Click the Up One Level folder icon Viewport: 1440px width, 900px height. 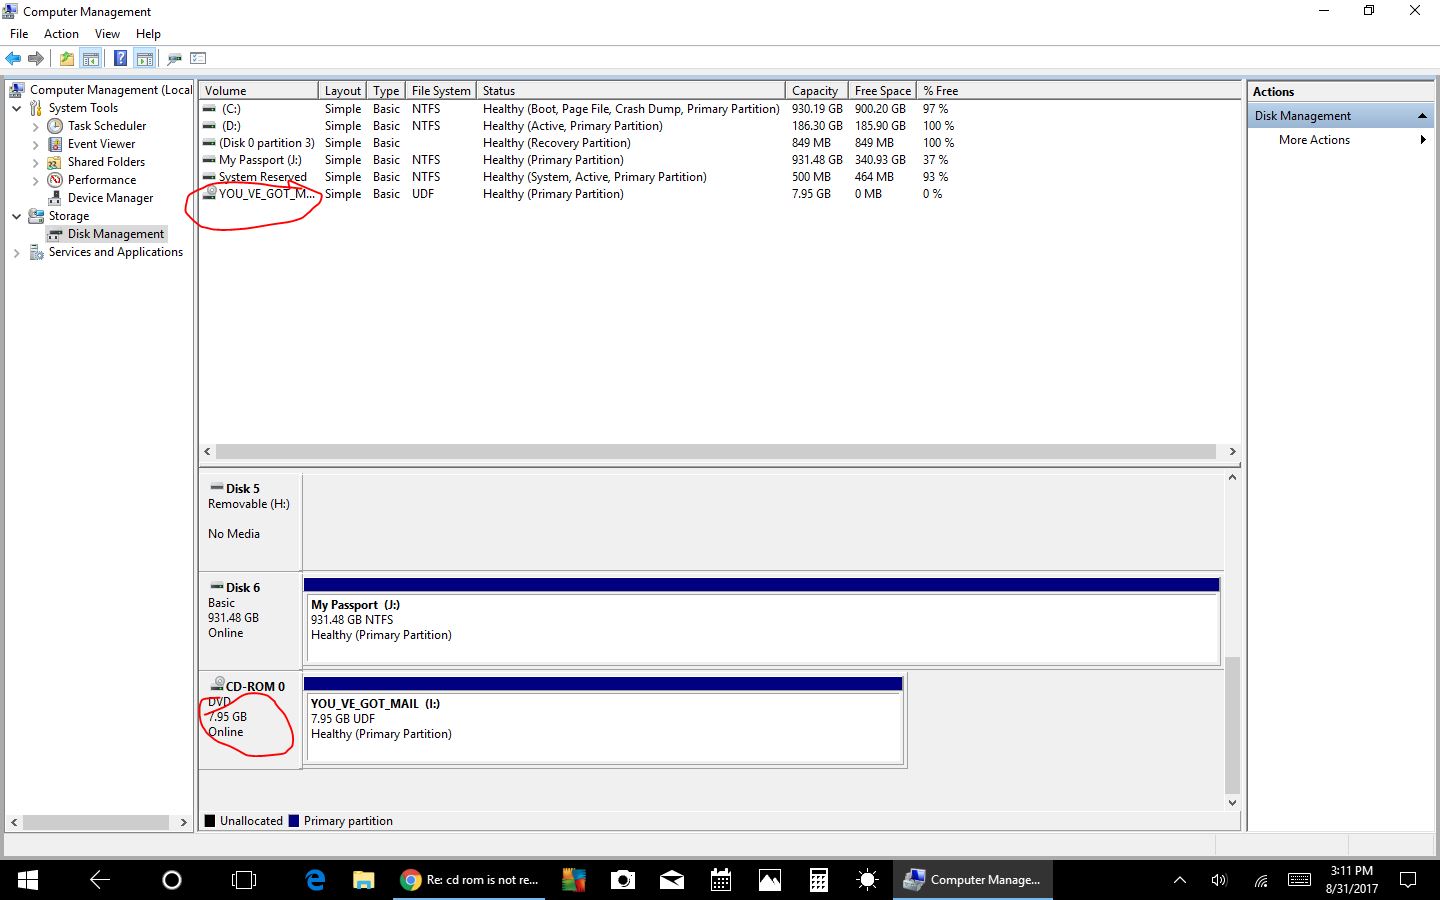pos(66,58)
